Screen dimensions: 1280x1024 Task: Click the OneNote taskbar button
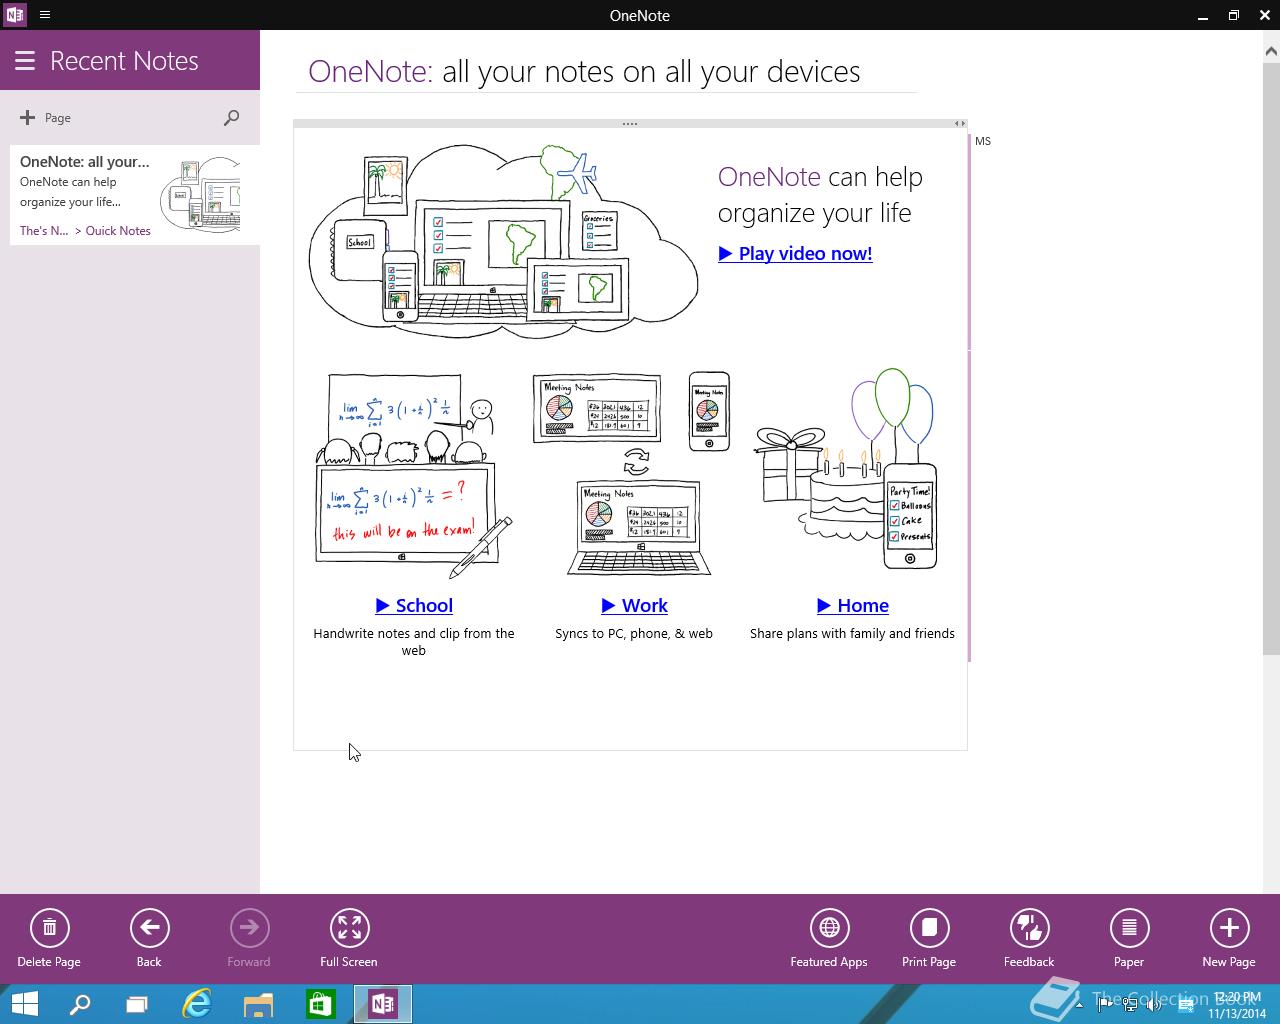(x=382, y=1004)
